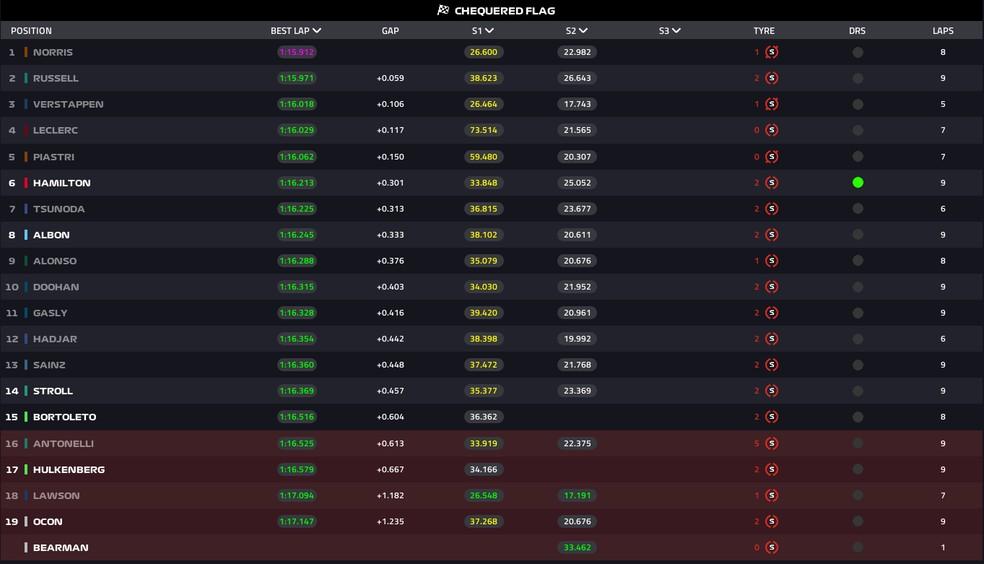Click Bortoleto's green team colour bar

click(x=26, y=417)
